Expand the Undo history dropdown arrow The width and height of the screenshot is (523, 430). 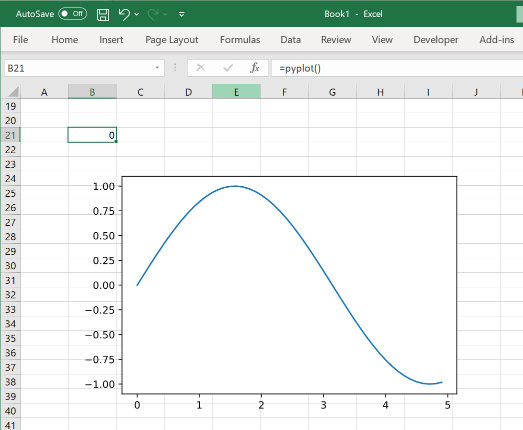pos(137,14)
